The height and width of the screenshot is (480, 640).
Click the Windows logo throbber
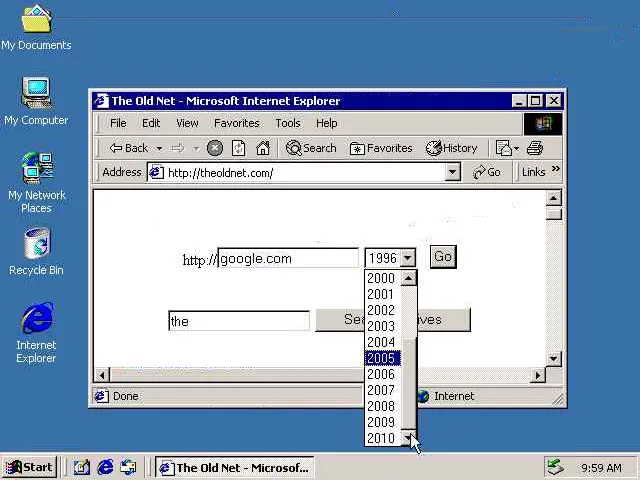point(543,124)
